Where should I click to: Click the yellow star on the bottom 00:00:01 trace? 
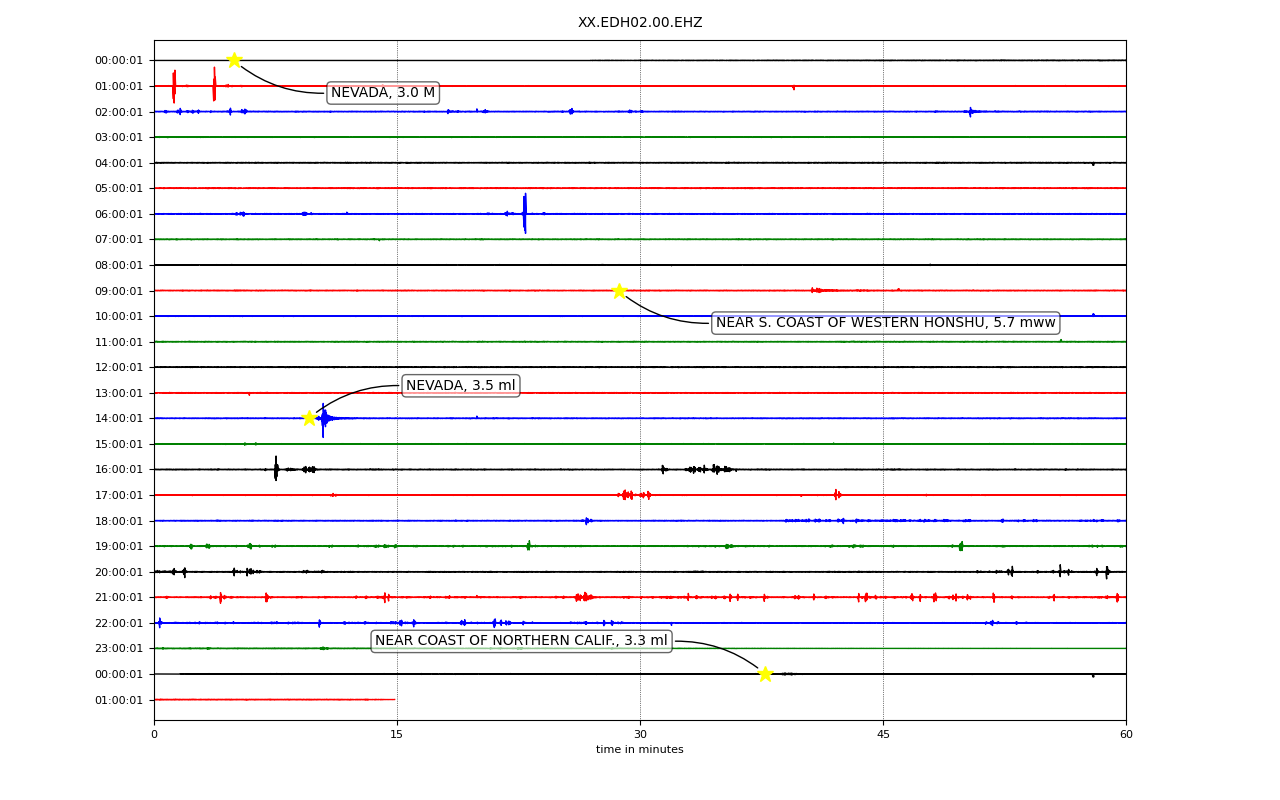coord(765,674)
